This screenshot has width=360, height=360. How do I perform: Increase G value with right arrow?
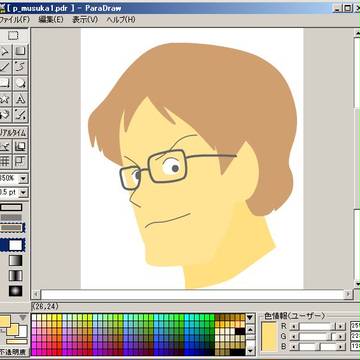point(341,337)
